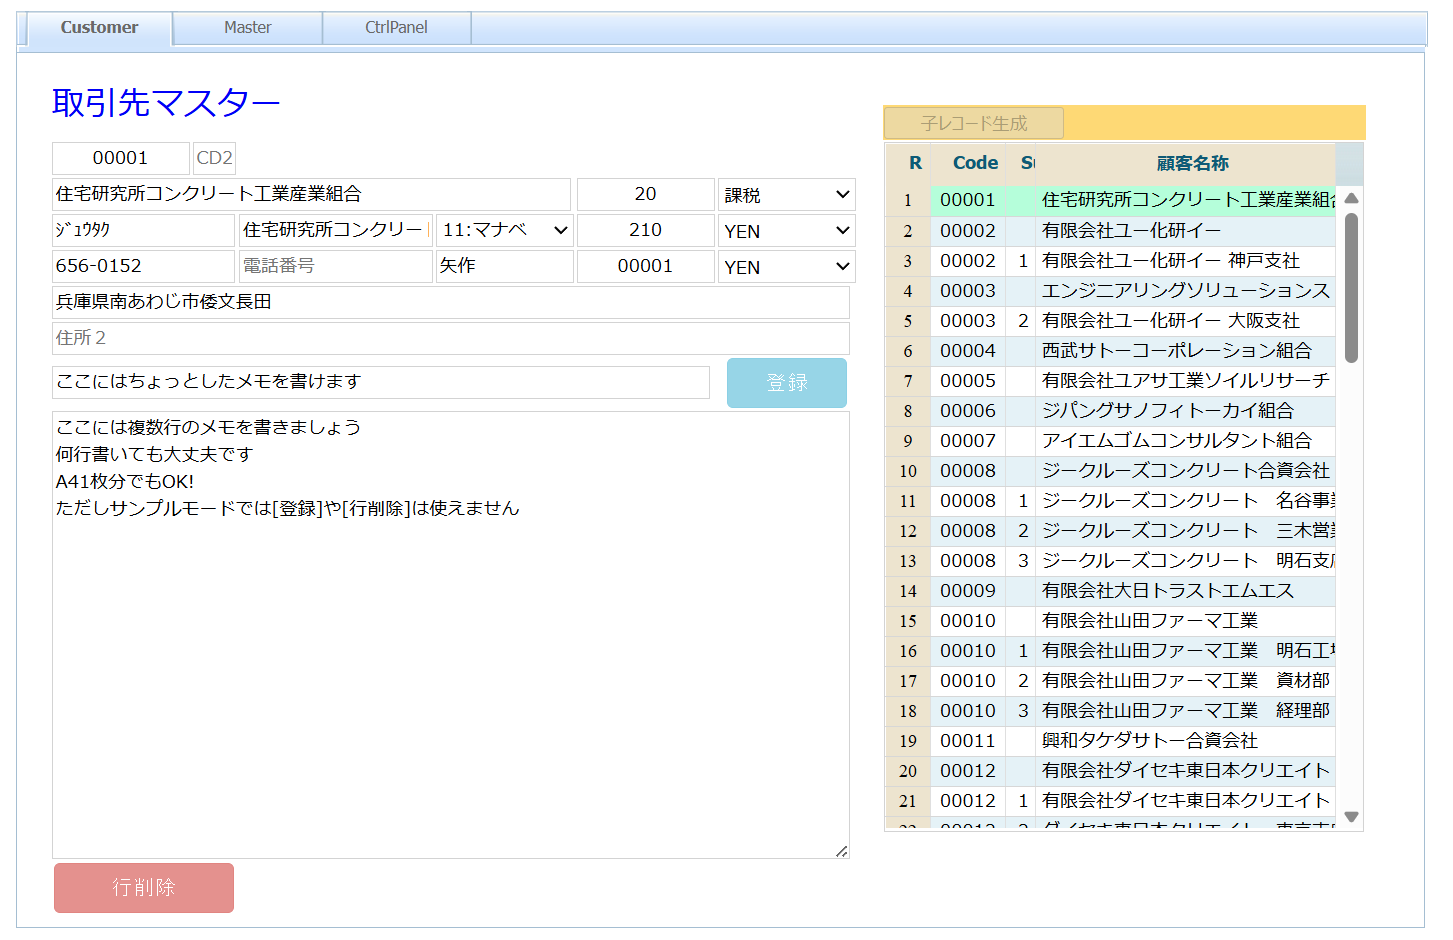Expand the 11:マナベ staff dropdown

click(505, 230)
